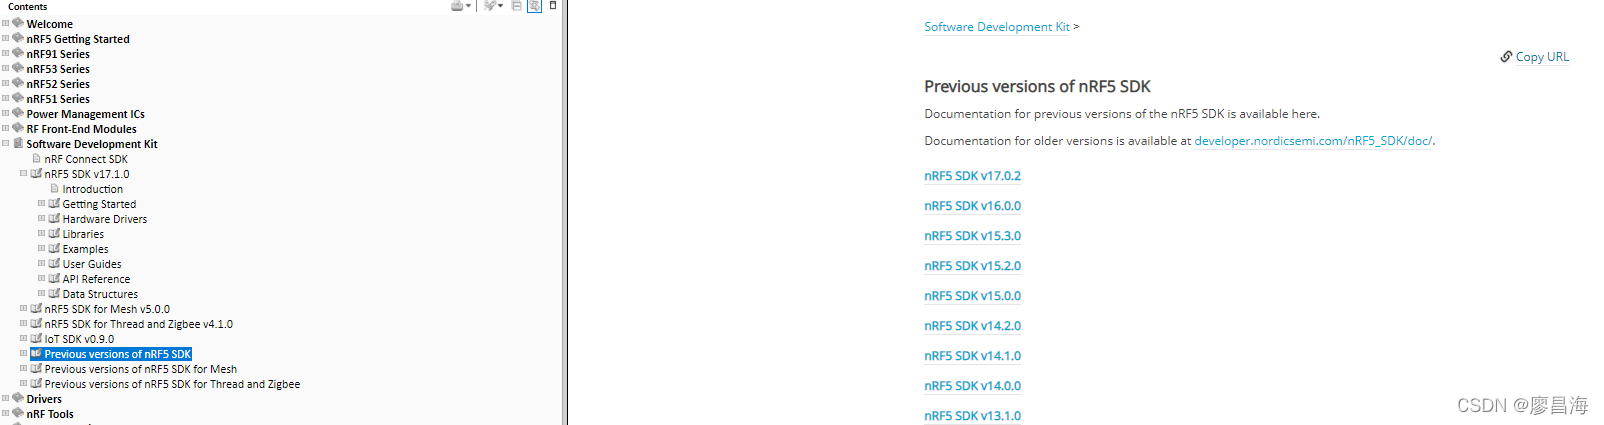Expand the RF Front-End Modules node
Screen dimensions: 1604x425
point(5,128)
